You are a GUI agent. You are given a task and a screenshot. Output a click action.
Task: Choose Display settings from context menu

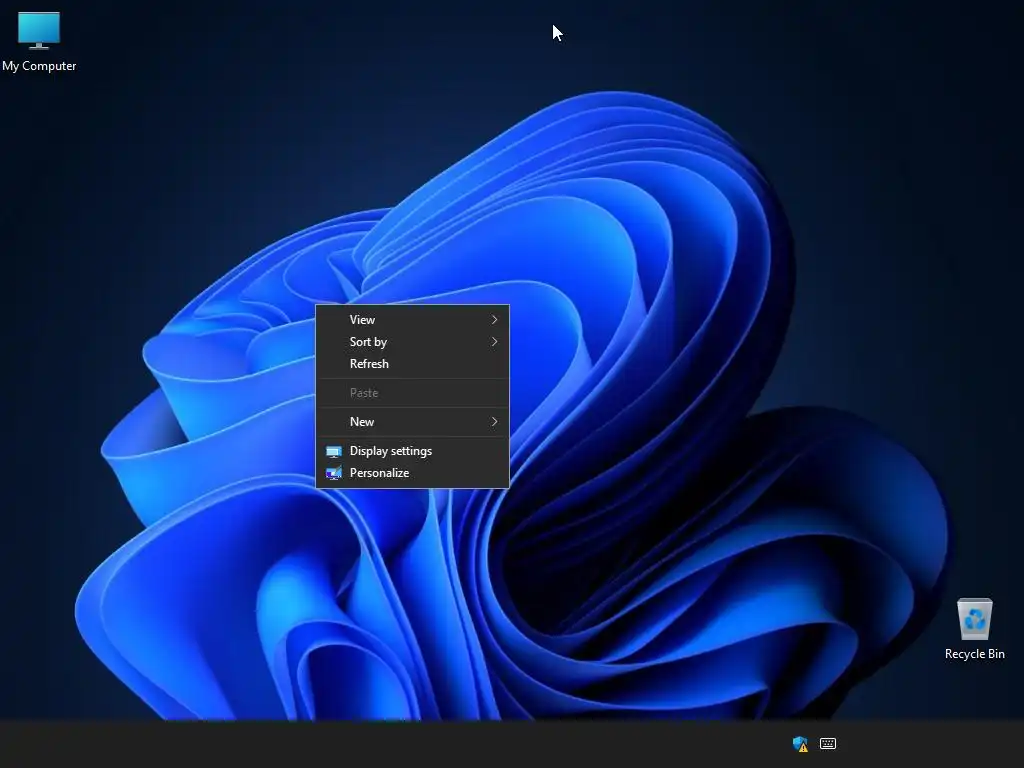pos(412,451)
